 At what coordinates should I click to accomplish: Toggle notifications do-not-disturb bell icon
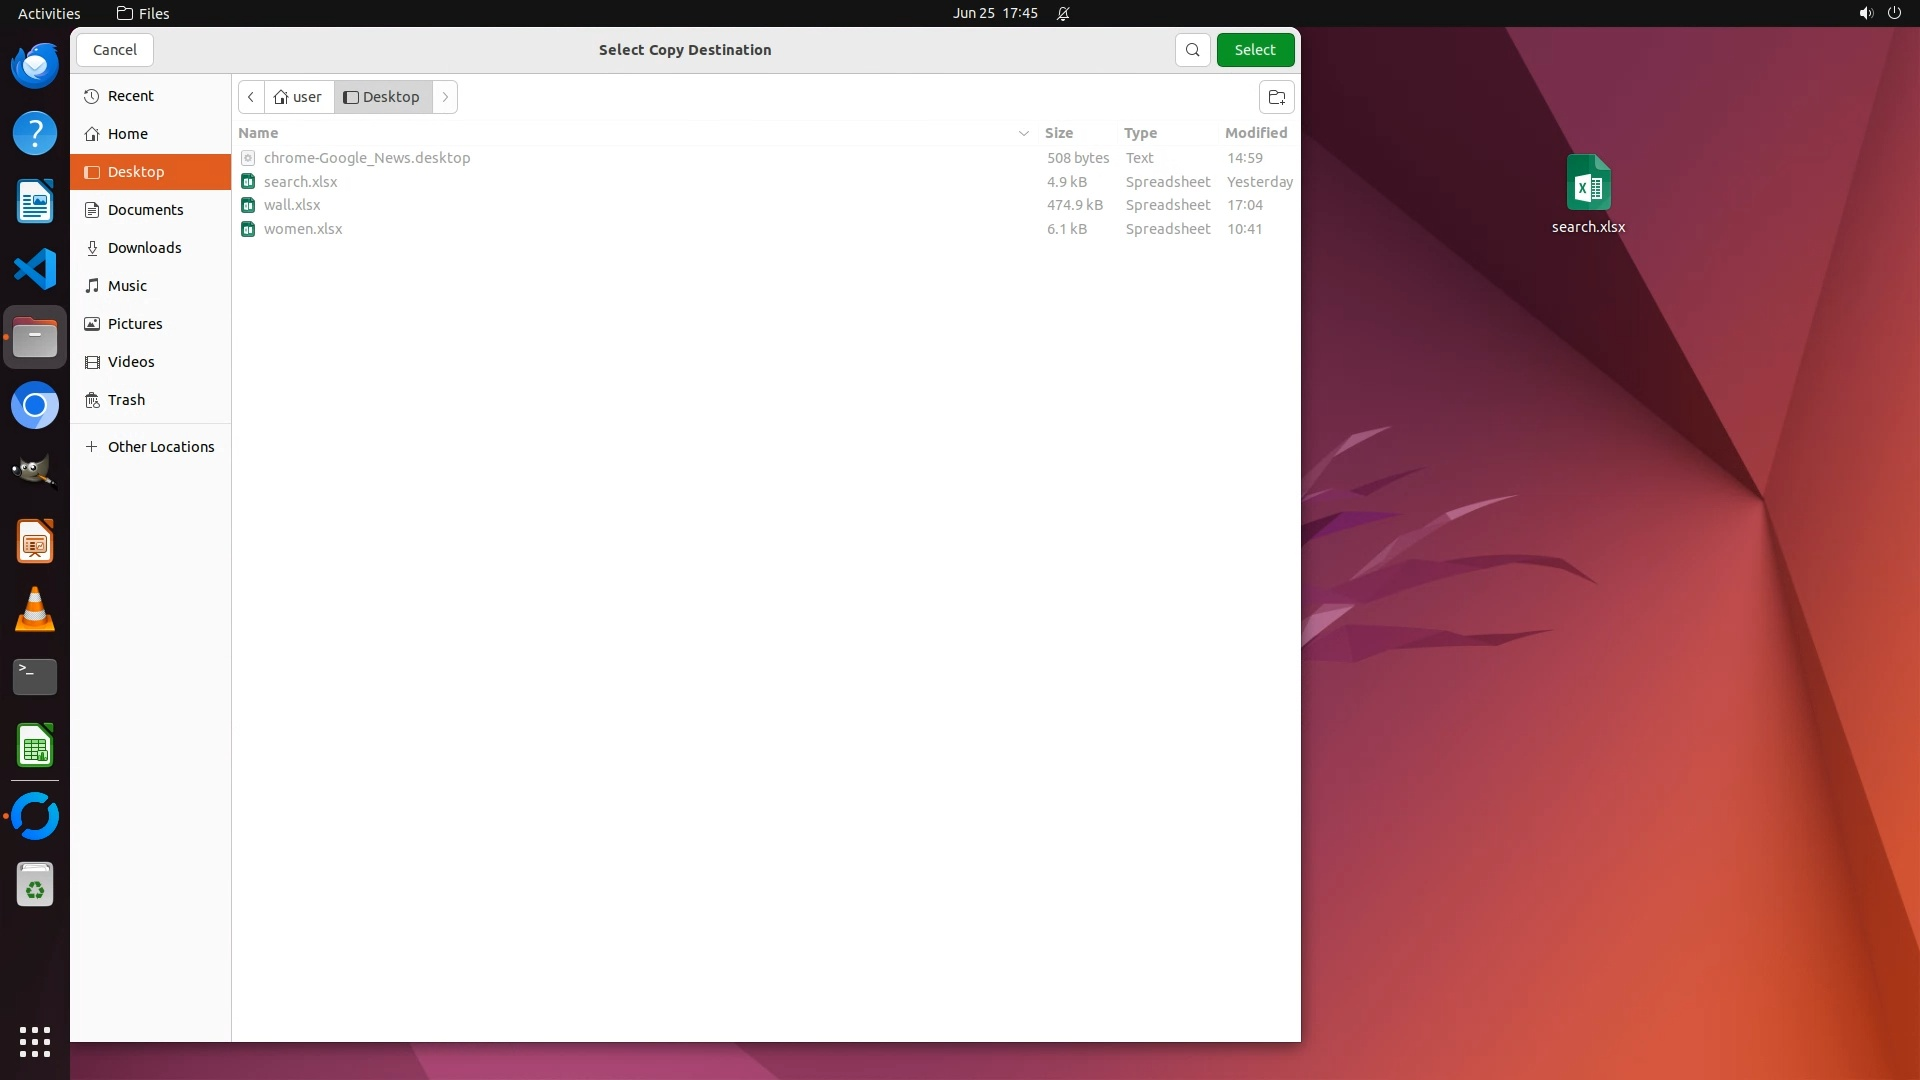pos(1063,14)
